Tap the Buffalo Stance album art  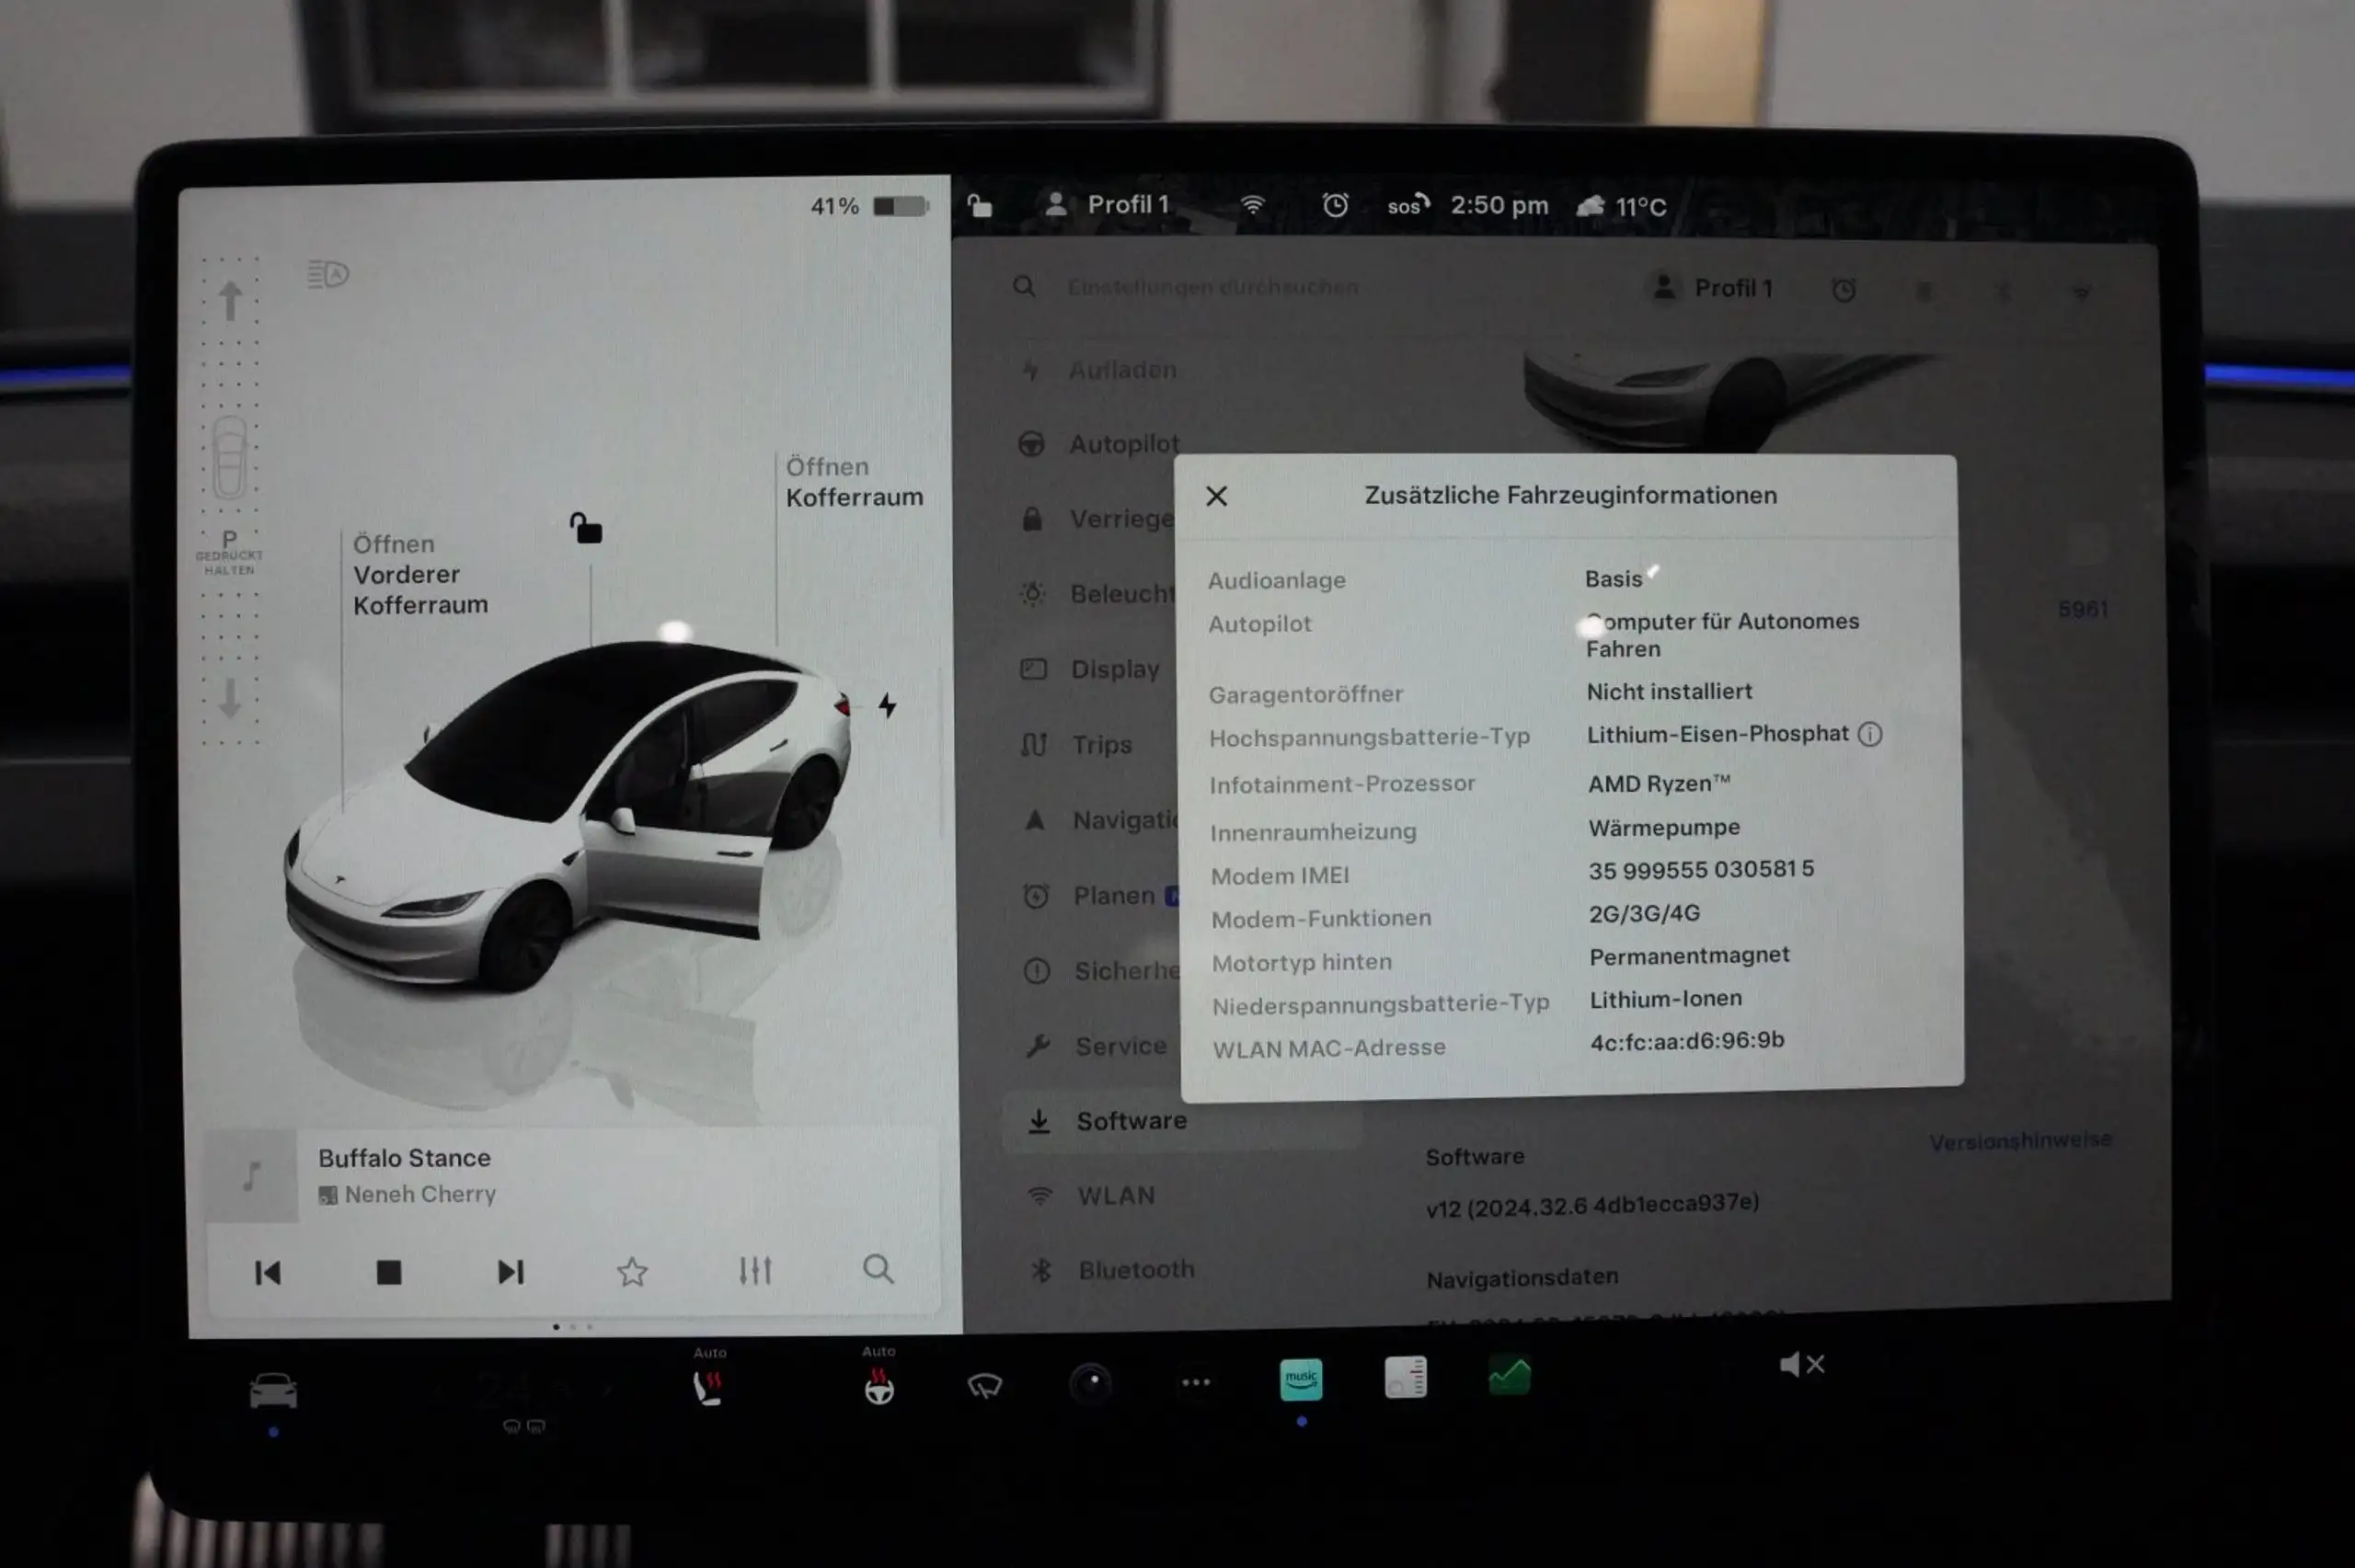pos(251,1177)
